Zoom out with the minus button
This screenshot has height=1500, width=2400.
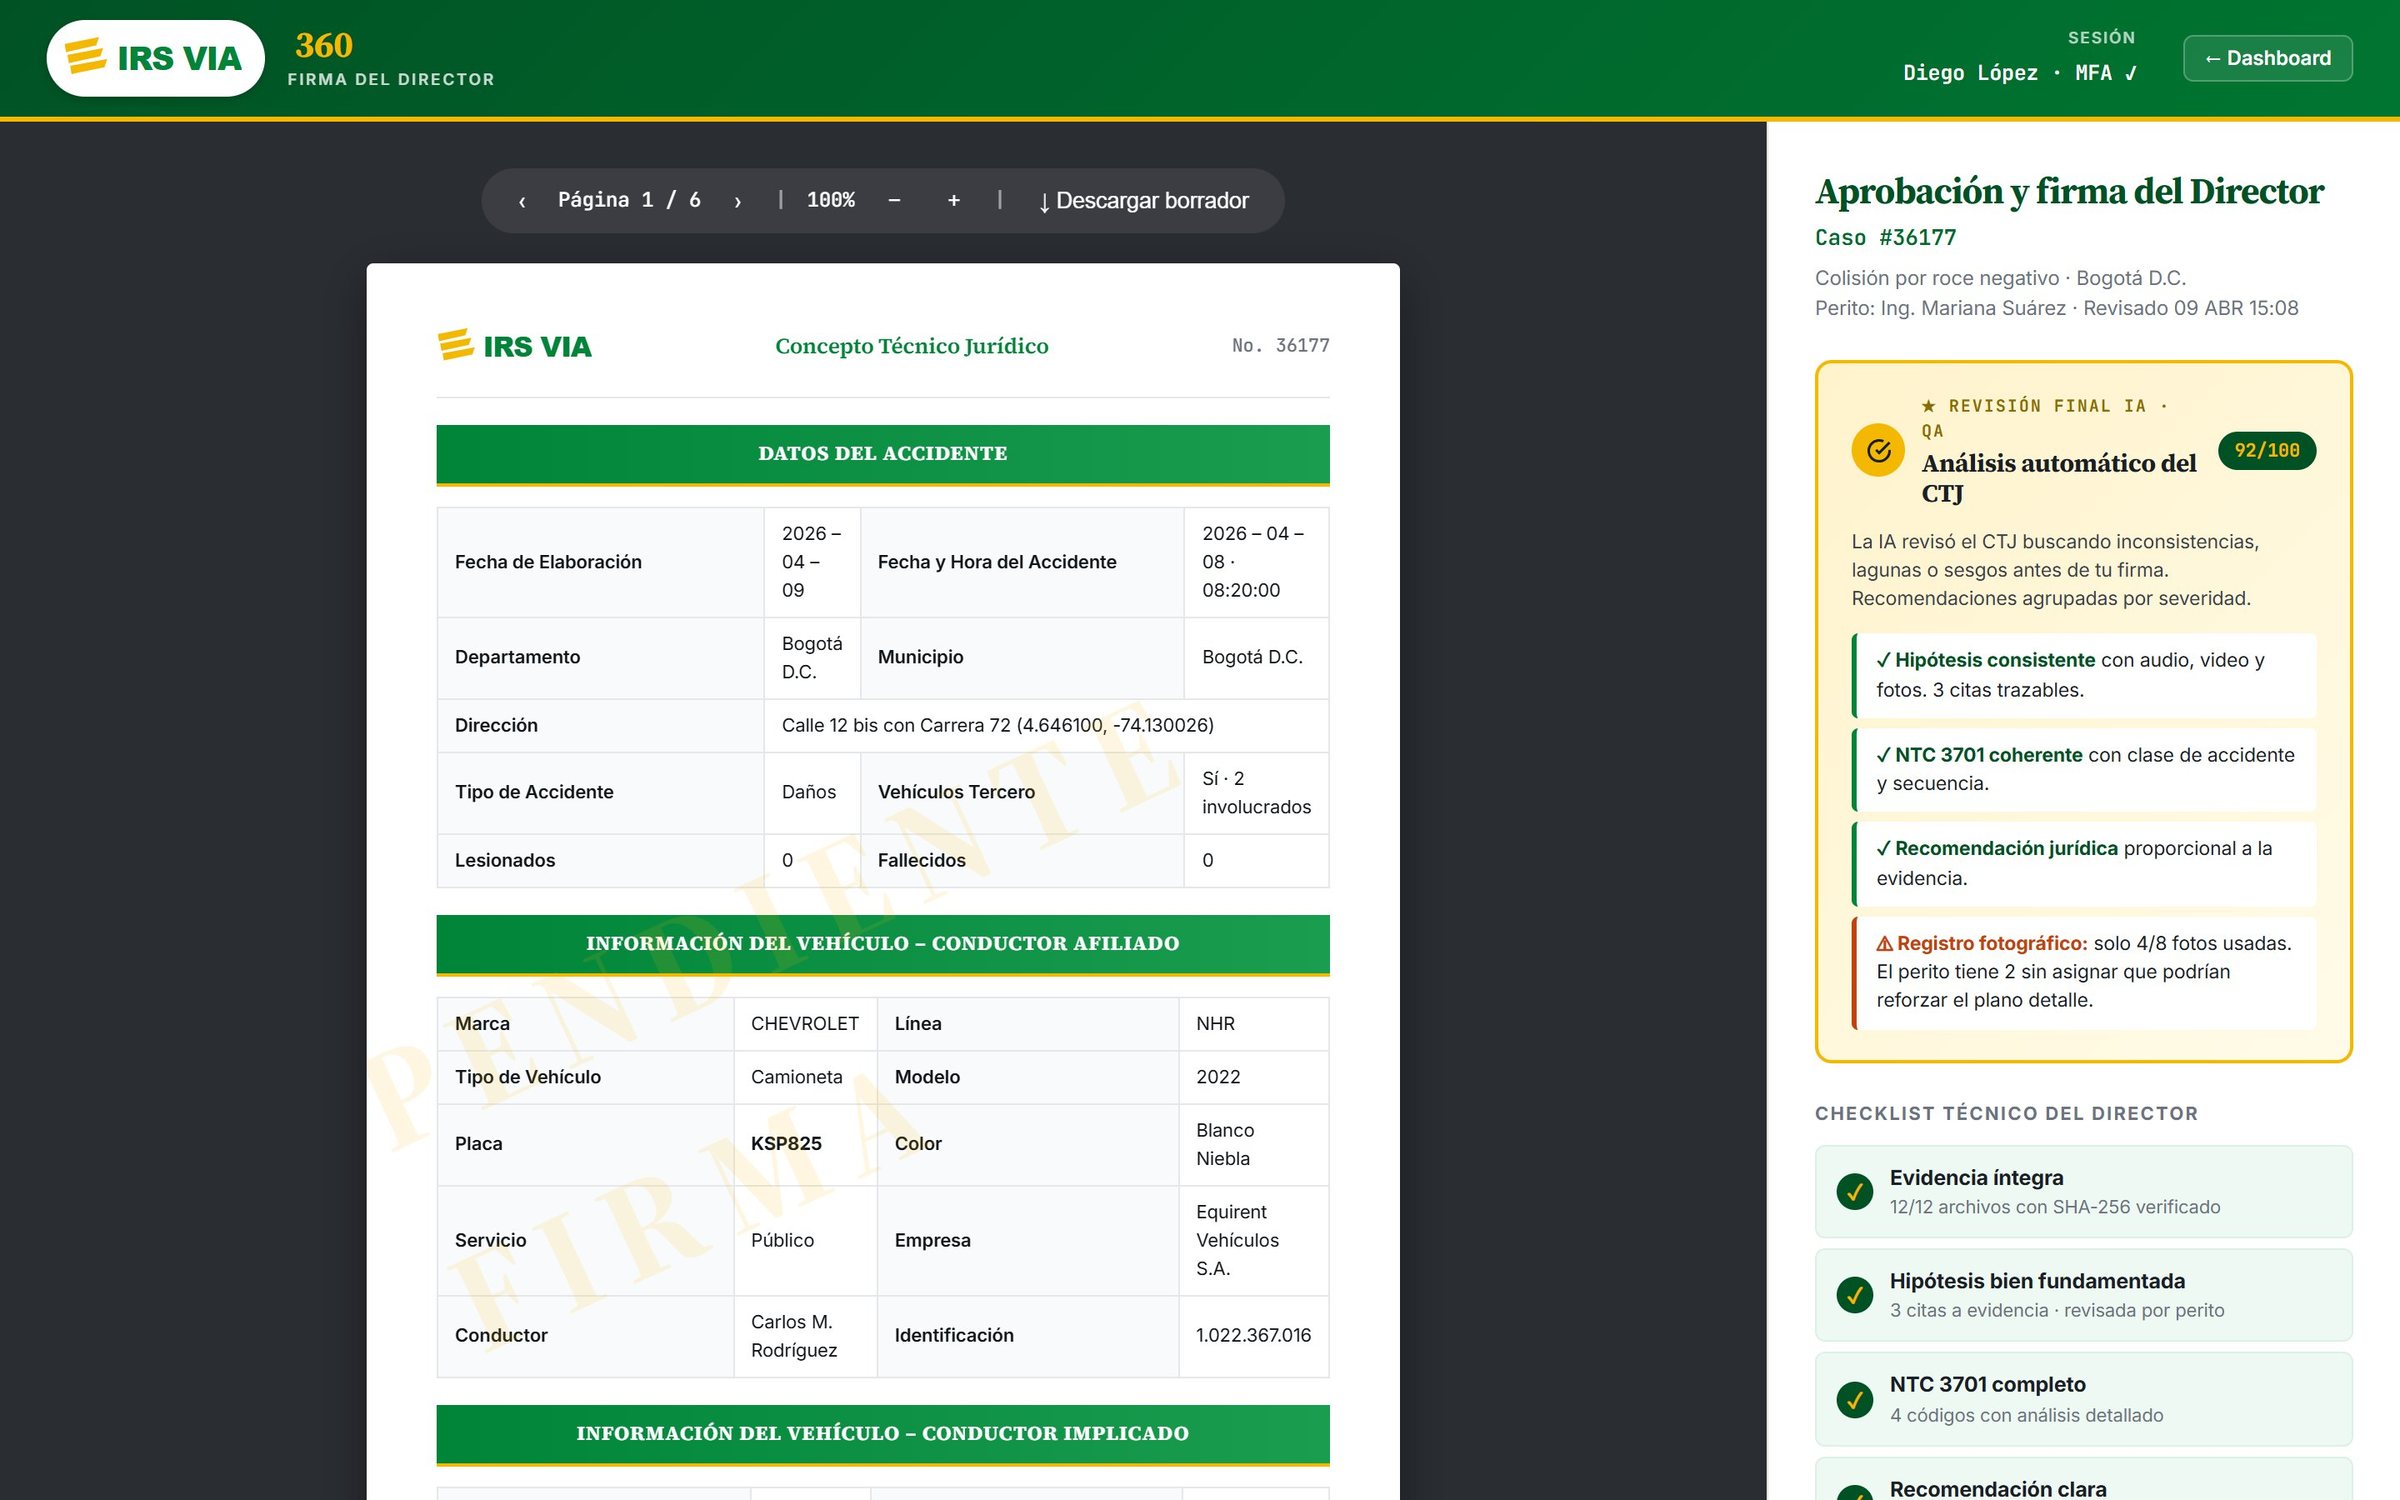coord(894,201)
